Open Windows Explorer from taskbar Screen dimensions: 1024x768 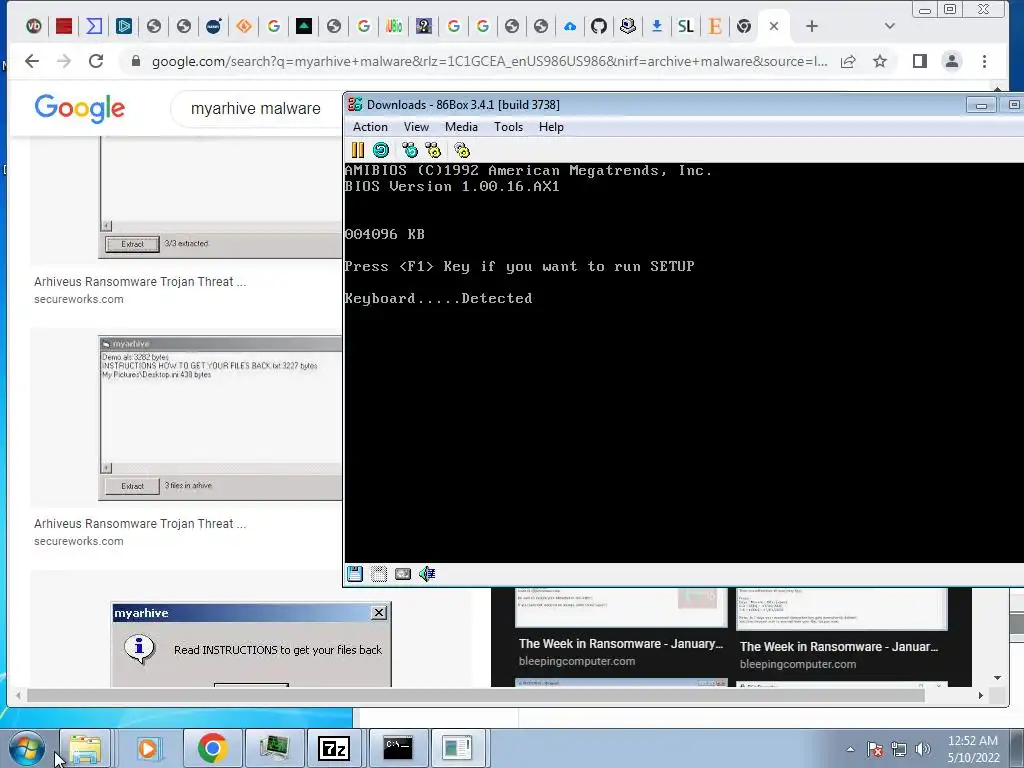tap(86, 748)
